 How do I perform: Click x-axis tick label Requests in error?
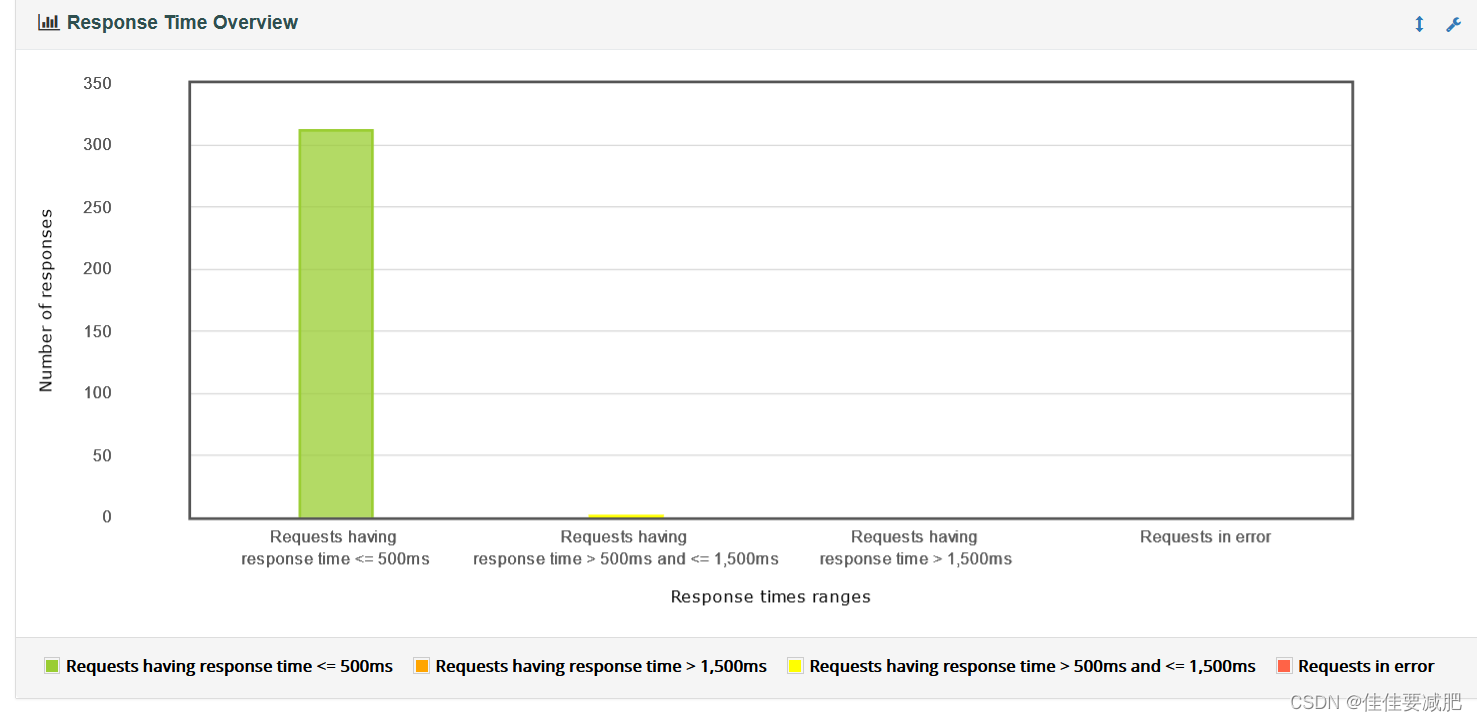1205,537
